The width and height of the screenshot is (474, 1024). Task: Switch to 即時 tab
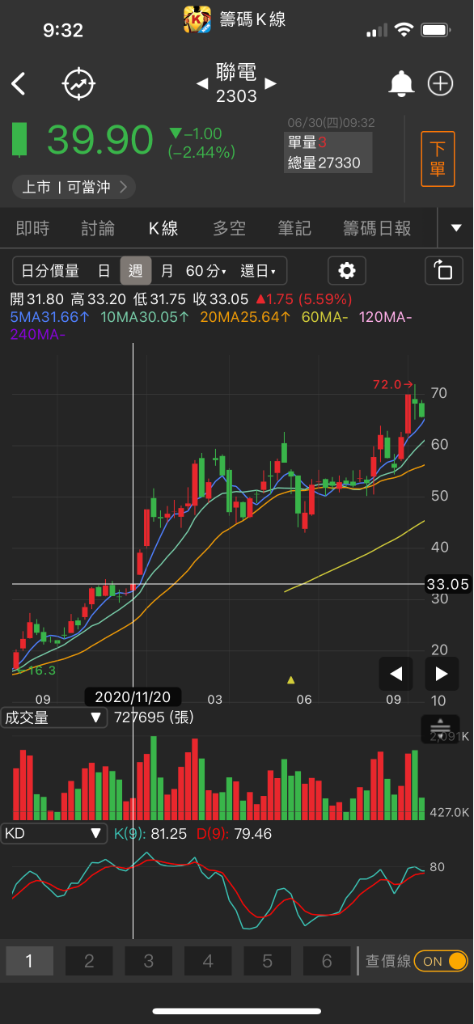[32, 229]
